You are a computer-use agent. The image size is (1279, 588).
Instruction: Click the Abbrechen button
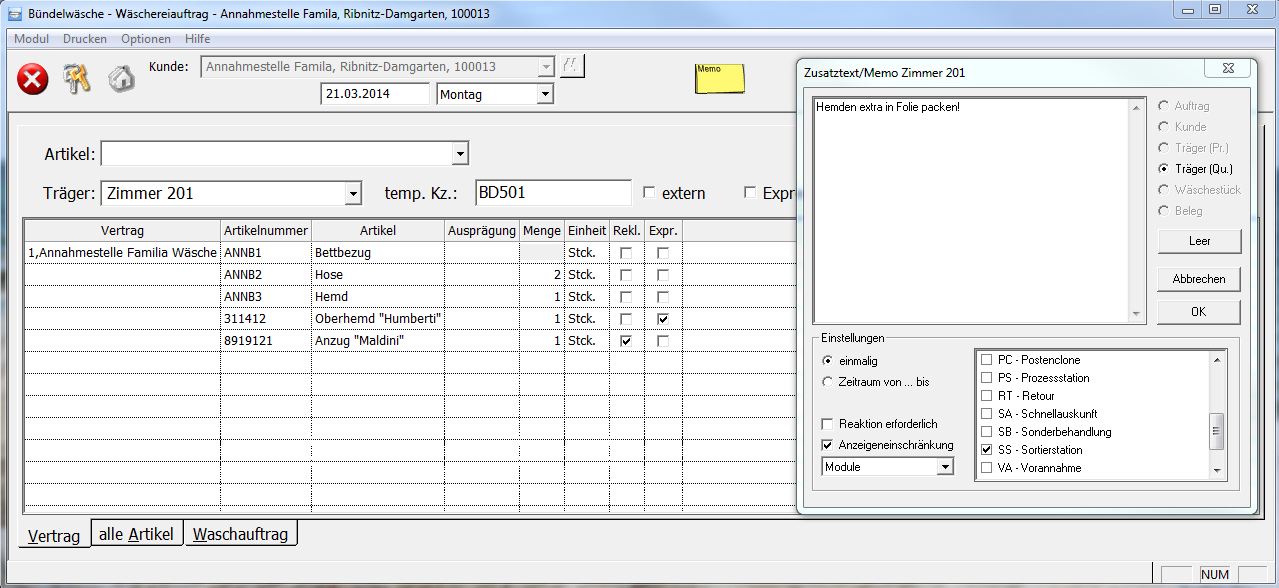tap(1199, 279)
